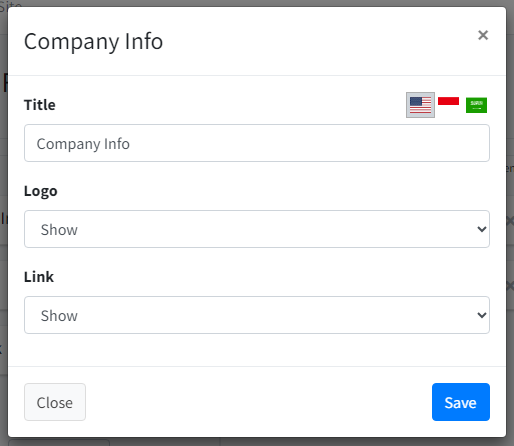Save the Company Info settings
This screenshot has height=446, width=514.
click(x=461, y=402)
